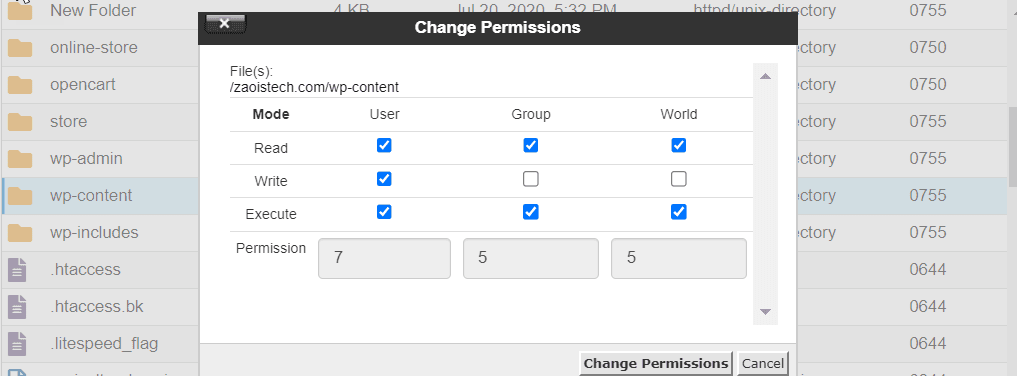This screenshot has width=1017, height=376.
Task: Click the Cancel button
Action: [x=763, y=363]
